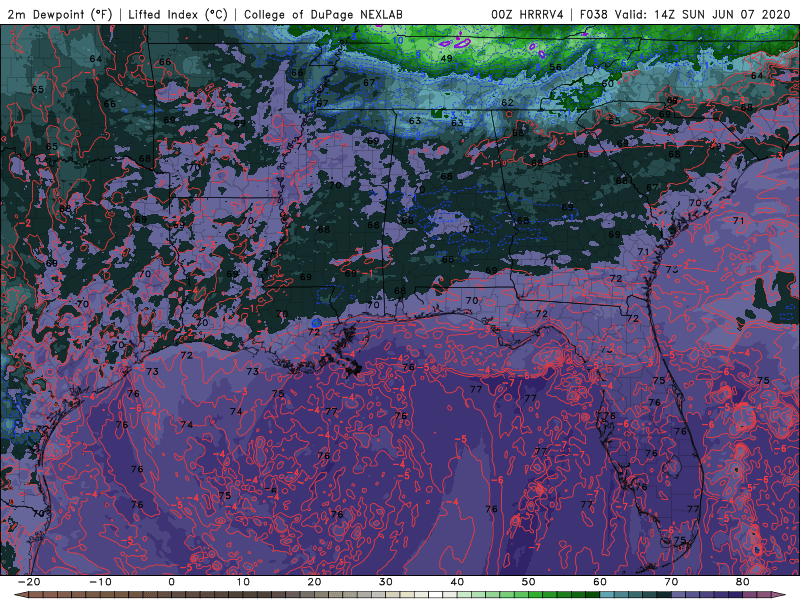Image resolution: width=800 pixels, height=600 pixels.
Task: Click the "College of DuPage NEXLAB" header text
Action: coord(323,14)
